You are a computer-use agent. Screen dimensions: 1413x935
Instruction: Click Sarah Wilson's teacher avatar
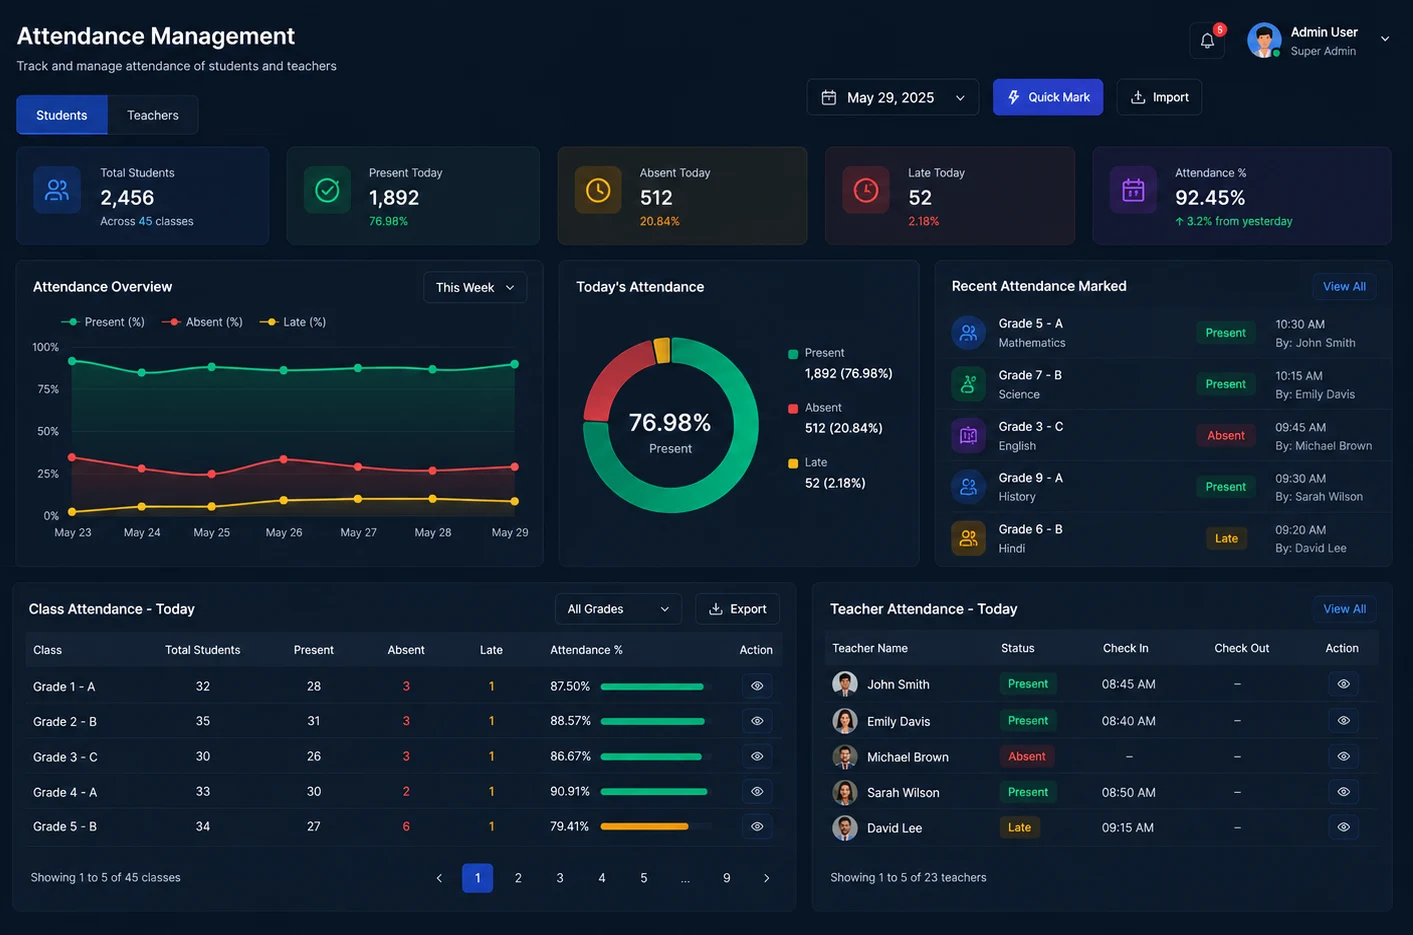tap(845, 792)
